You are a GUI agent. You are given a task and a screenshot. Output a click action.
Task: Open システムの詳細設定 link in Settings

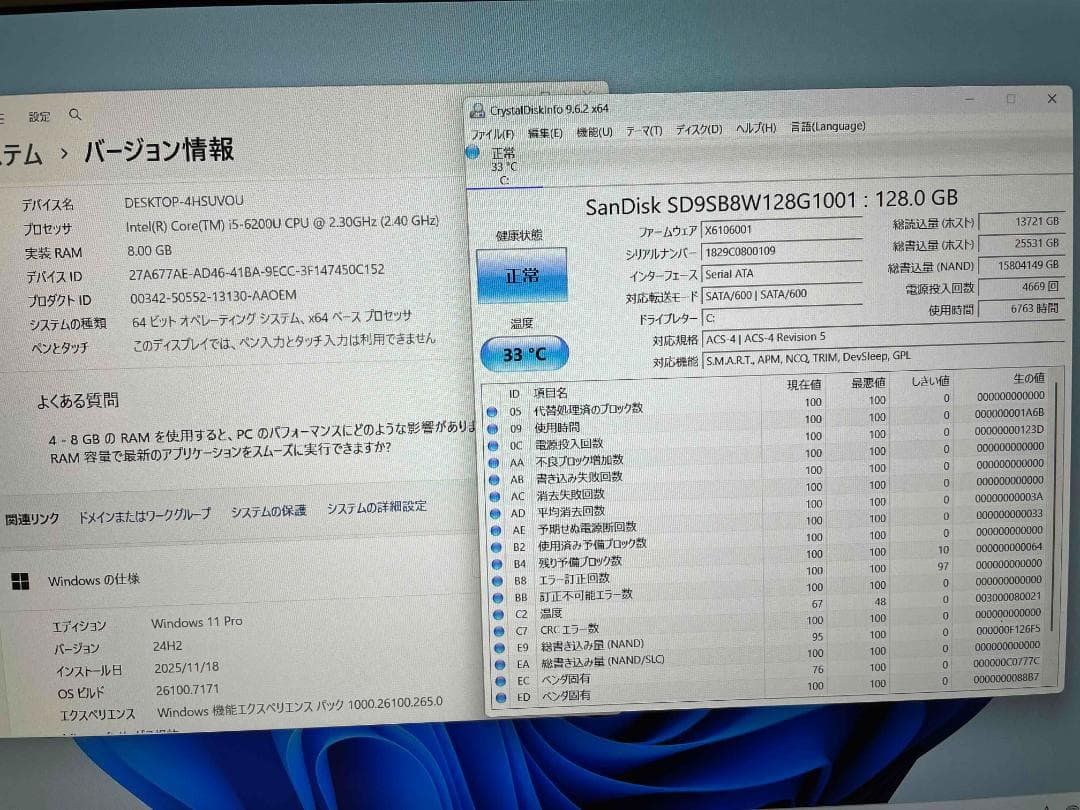point(376,508)
